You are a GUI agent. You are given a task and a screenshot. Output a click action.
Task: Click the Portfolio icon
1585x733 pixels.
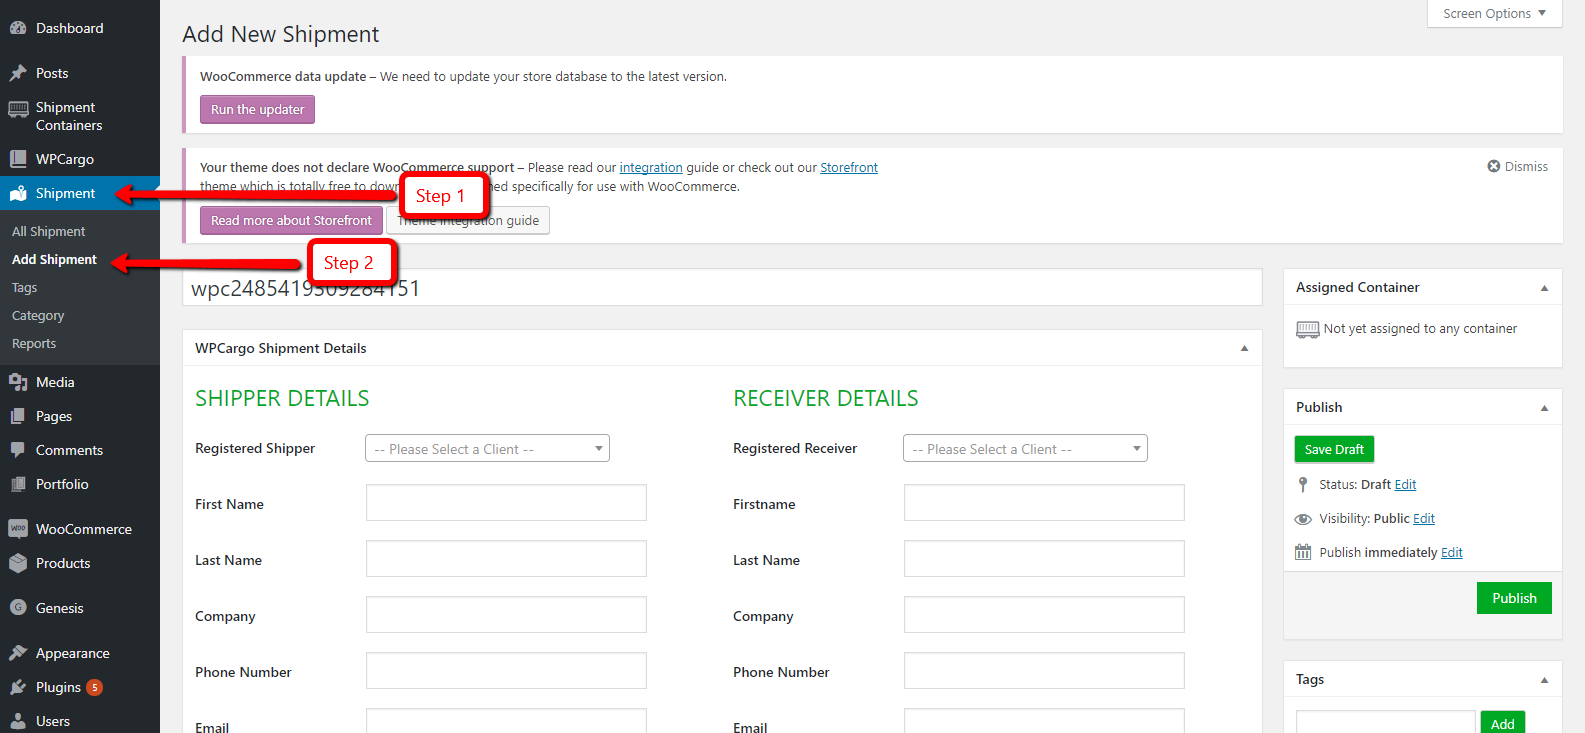(x=18, y=484)
